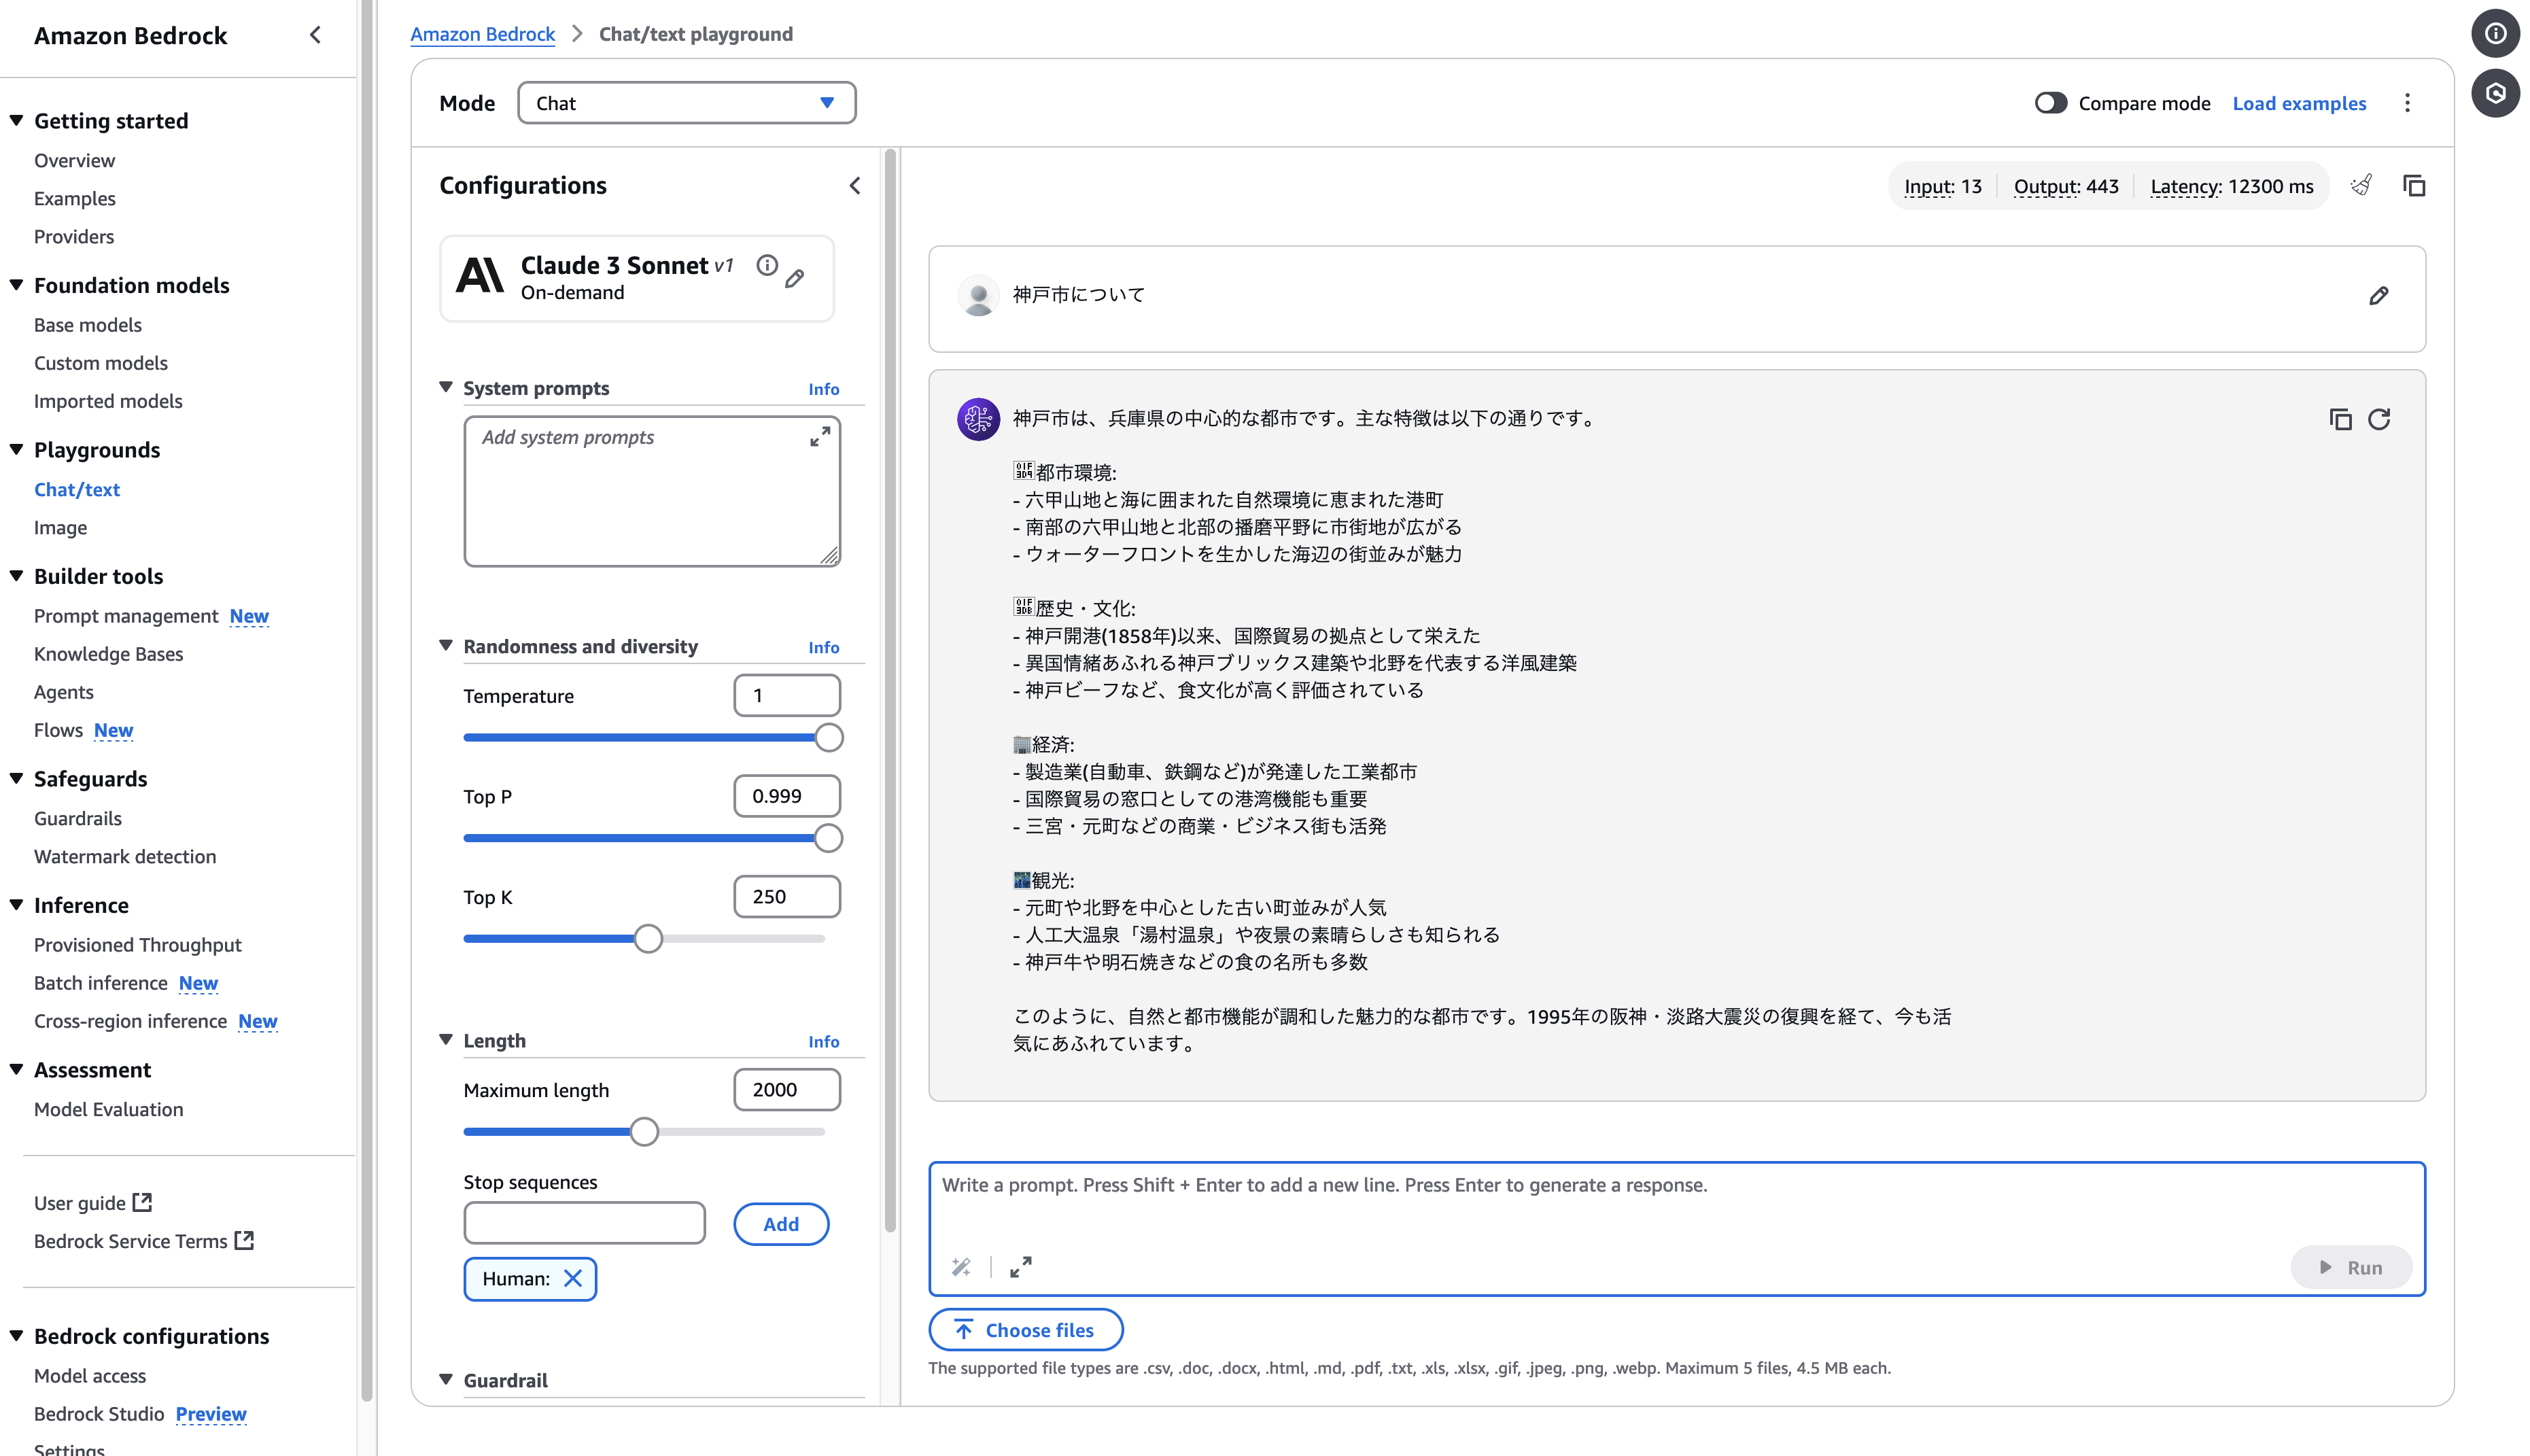Remove the Human: stop sequence tag
The height and width of the screenshot is (1456, 2530).
(x=573, y=1278)
